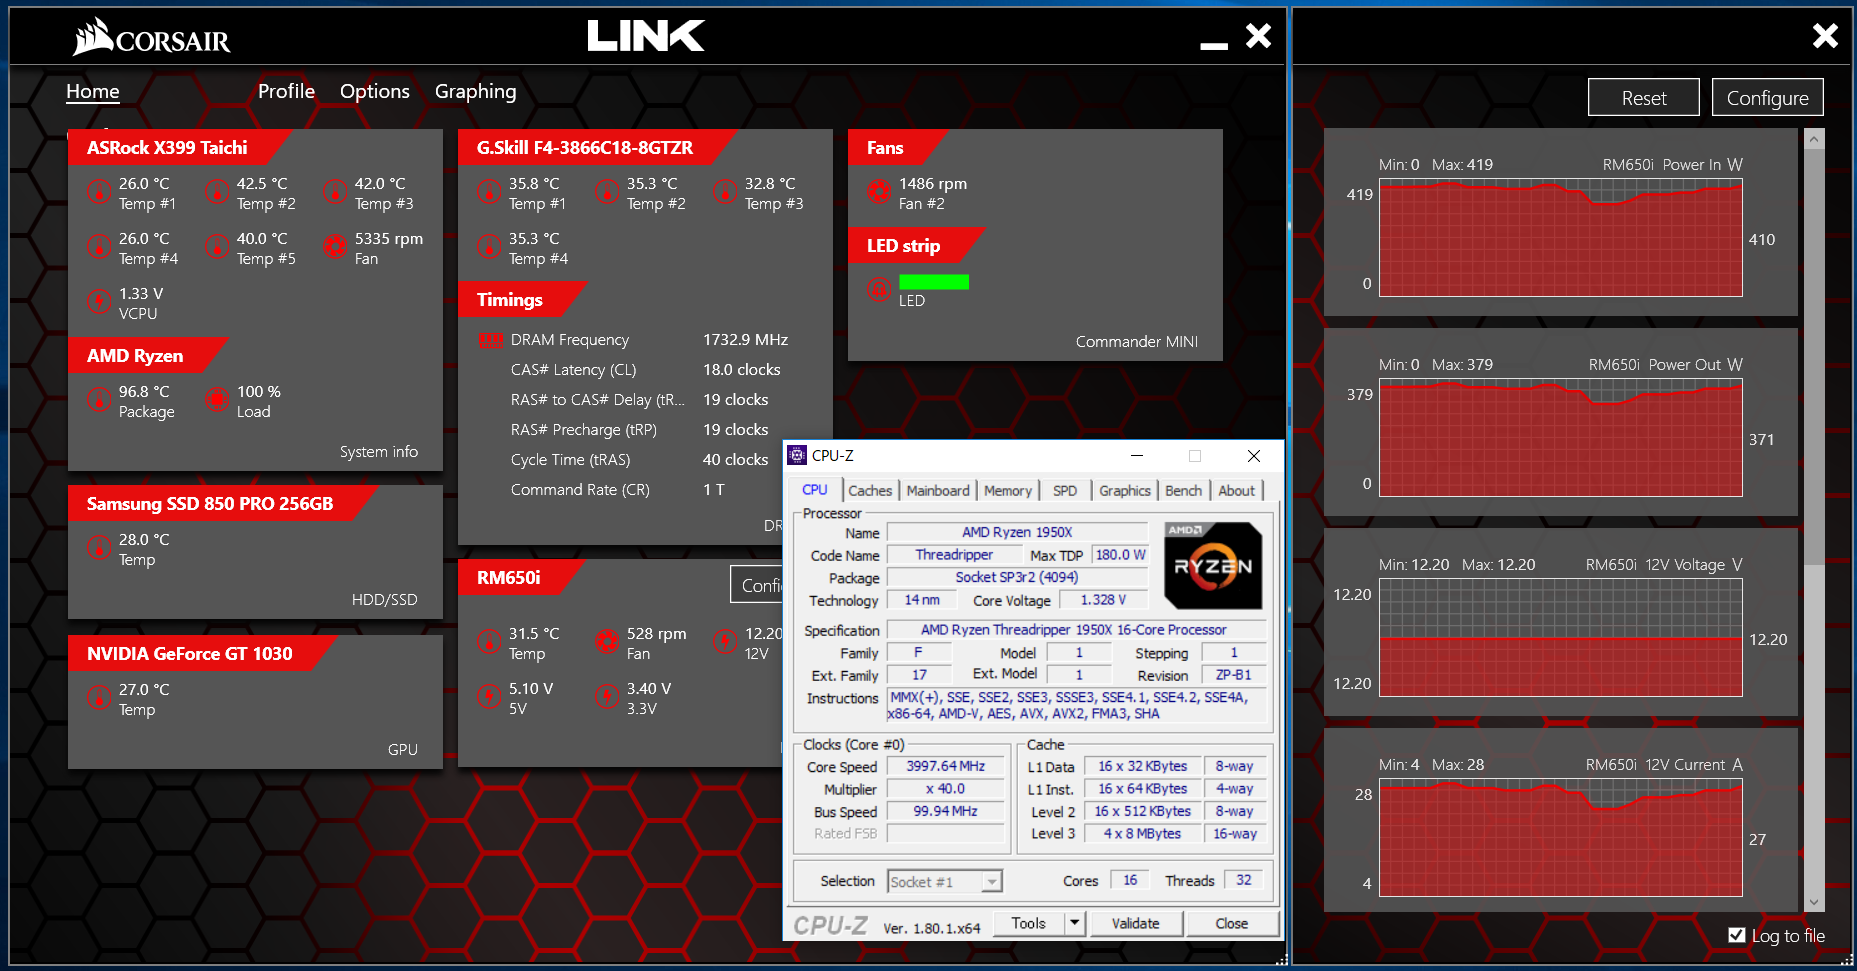Click the AMD Ryzen logo in CPU-Z
This screenshot has height=971, width=1857.
coord(1213,565)
